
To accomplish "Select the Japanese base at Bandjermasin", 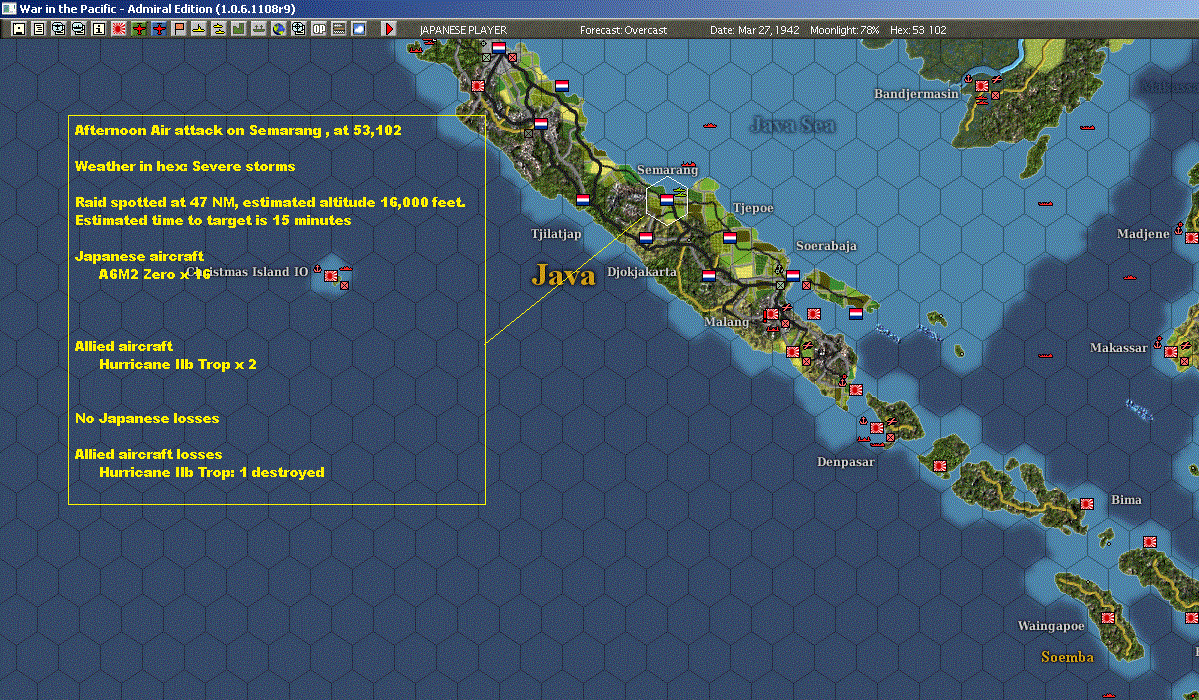I will [x=982, y=86].
